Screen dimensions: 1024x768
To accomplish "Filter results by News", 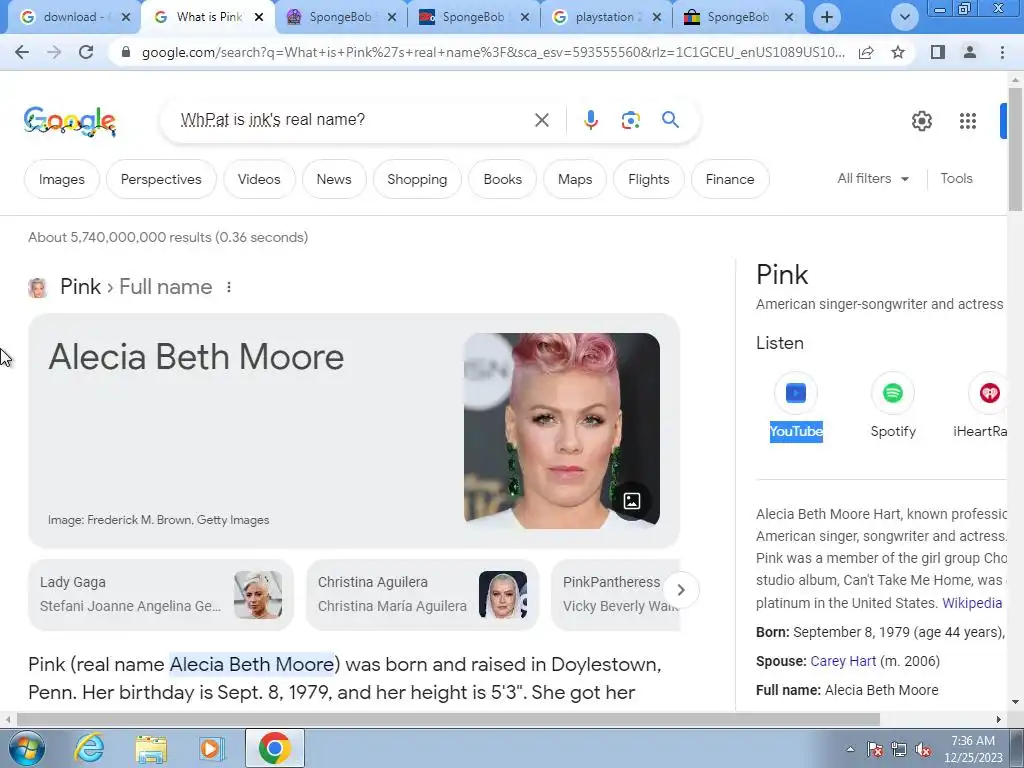I will (x=334, y=179).
